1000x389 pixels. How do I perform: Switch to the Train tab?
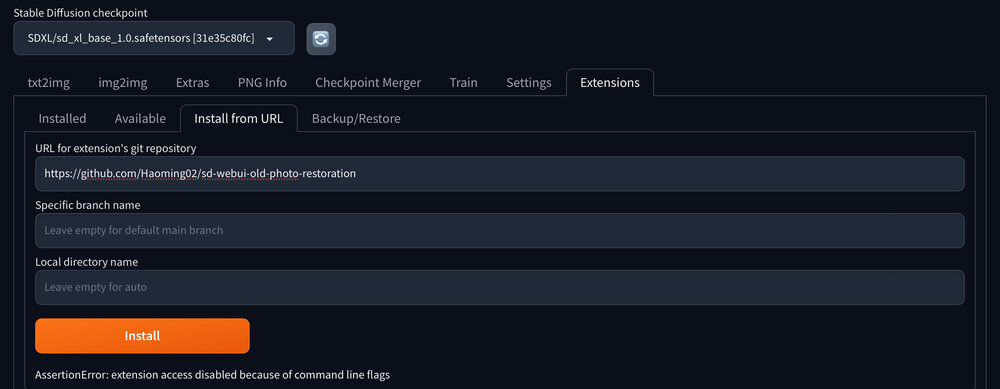464,83
